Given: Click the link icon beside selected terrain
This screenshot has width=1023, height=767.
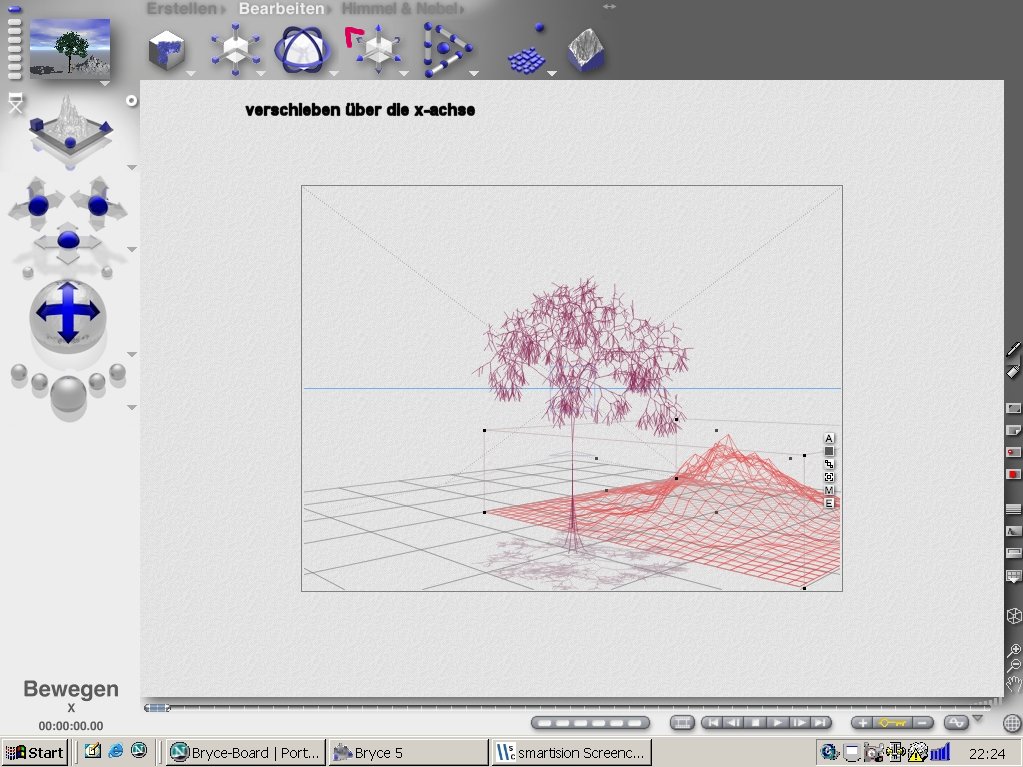Looking at the screenshot, I should coord(829,464).
